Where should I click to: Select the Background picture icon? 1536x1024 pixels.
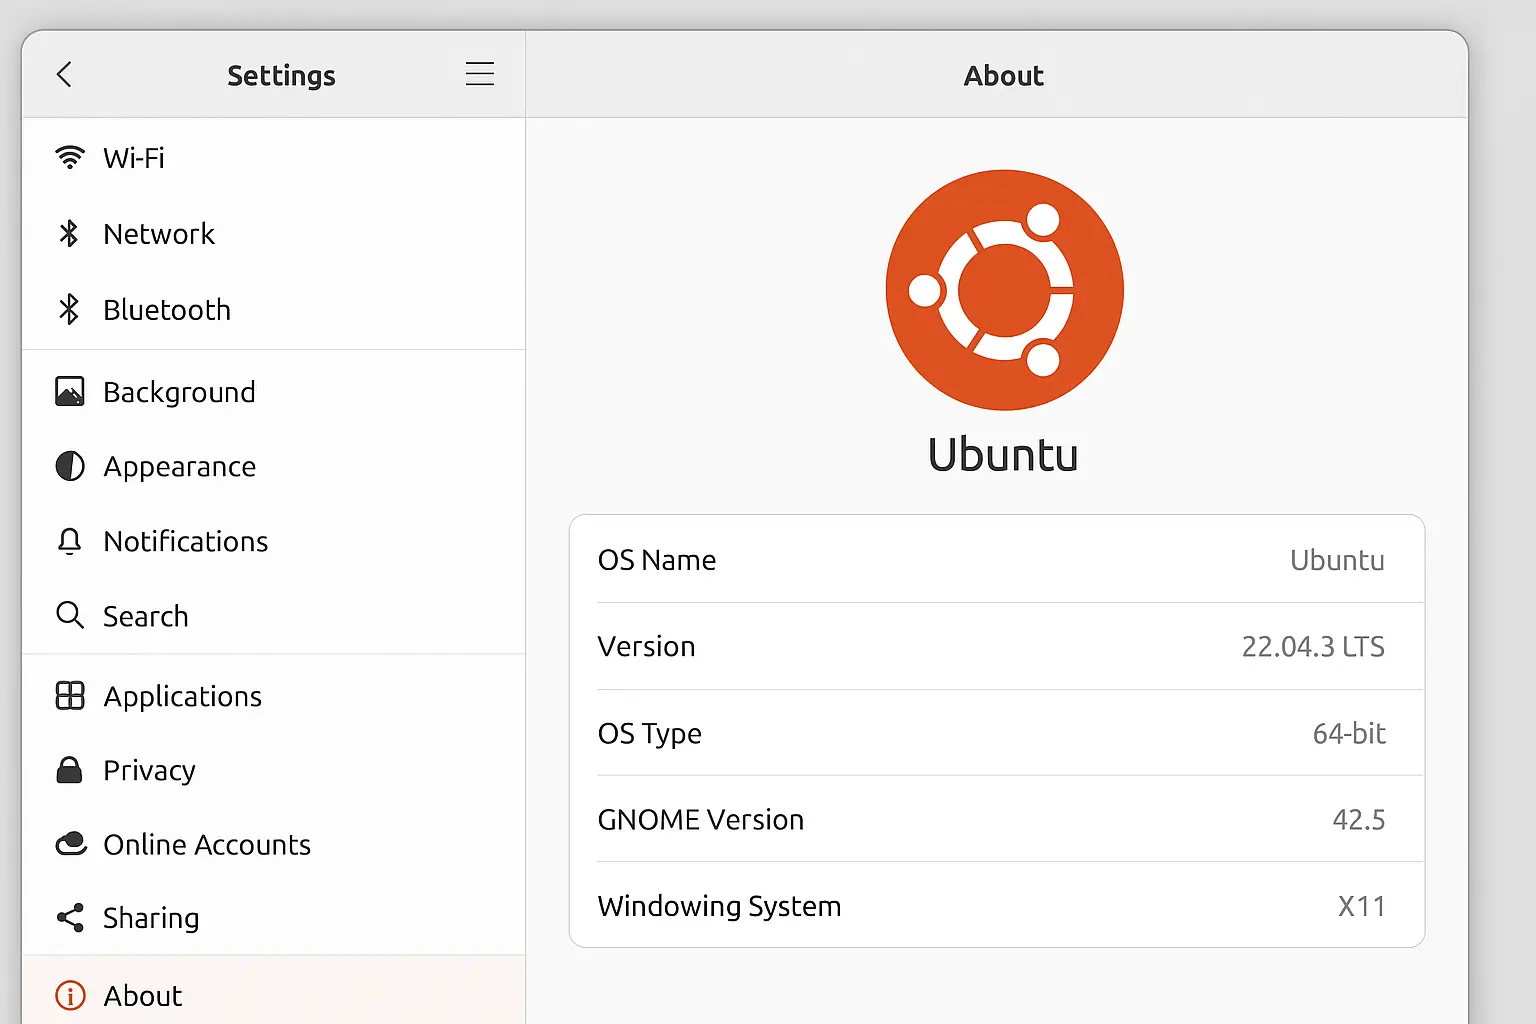(68, 391)
